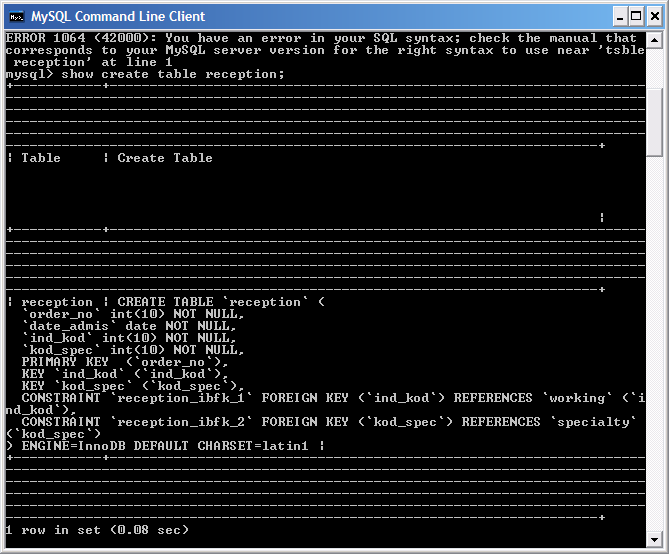Minimize the MySQL Command Line Client window
Viewport: 669px width, 554px height.
pos(620,17)
